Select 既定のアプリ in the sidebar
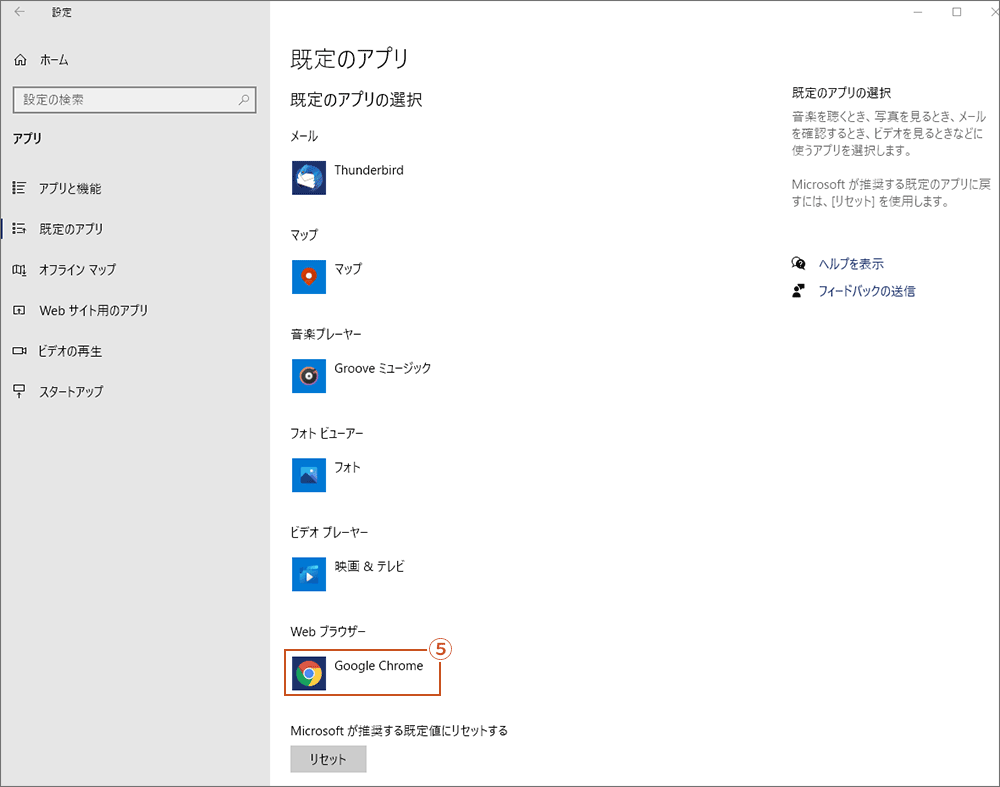 coord(71,229)
